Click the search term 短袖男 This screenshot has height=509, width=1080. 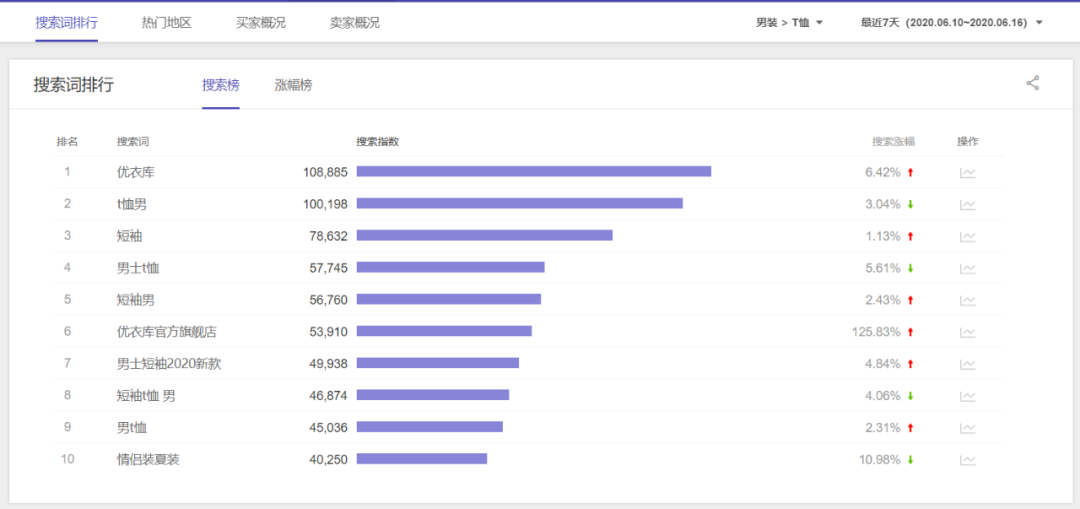tap(136, 300)
